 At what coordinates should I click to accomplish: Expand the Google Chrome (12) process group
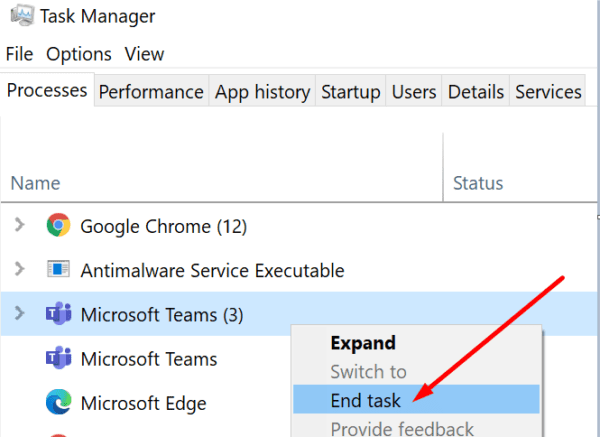(18, 226)
